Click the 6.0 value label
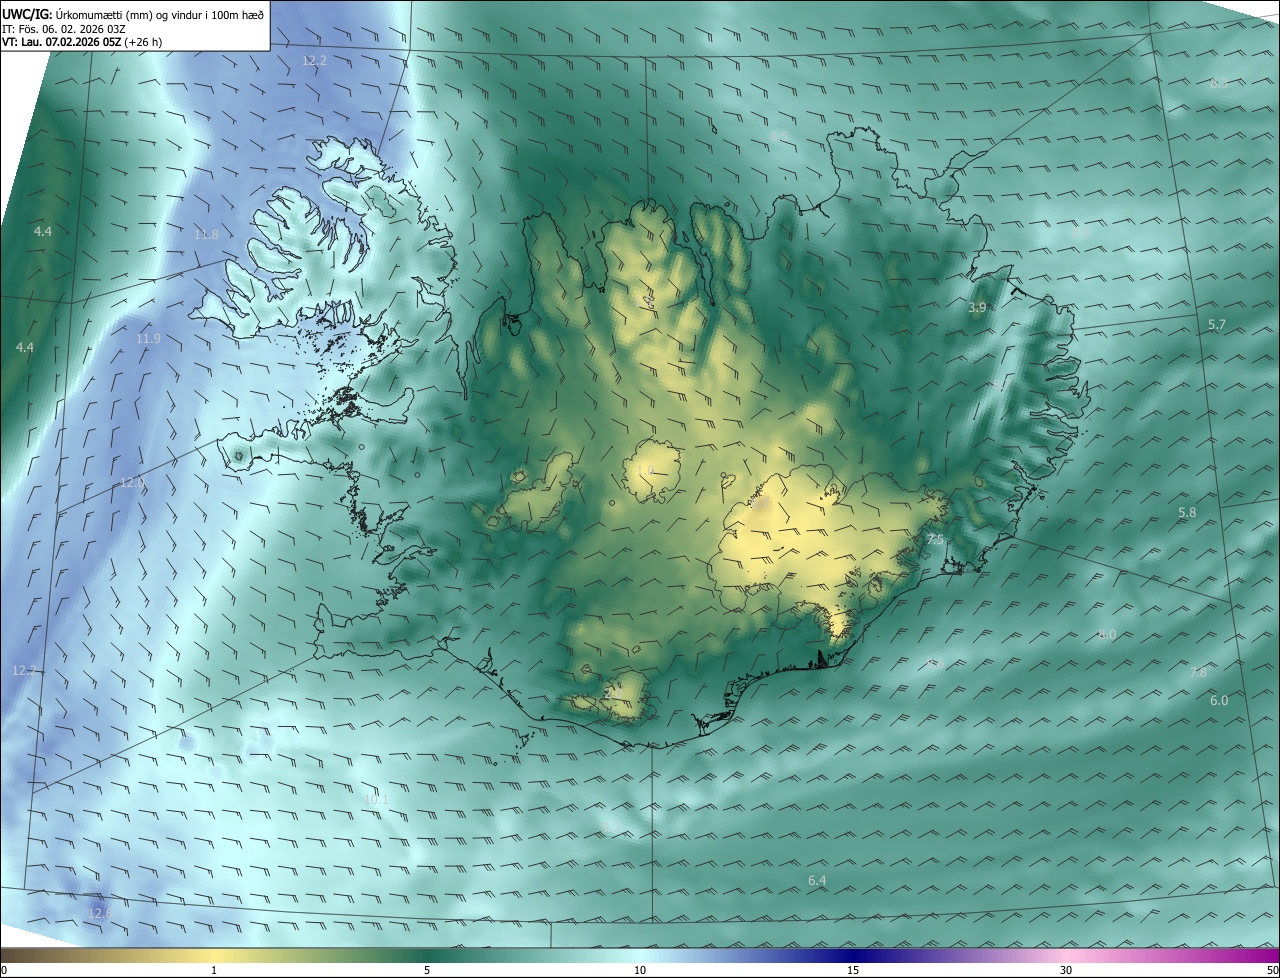Image resolution: width=1280 pixels, height=978 pixels. pyautogui.click(x=1219, y=700)
